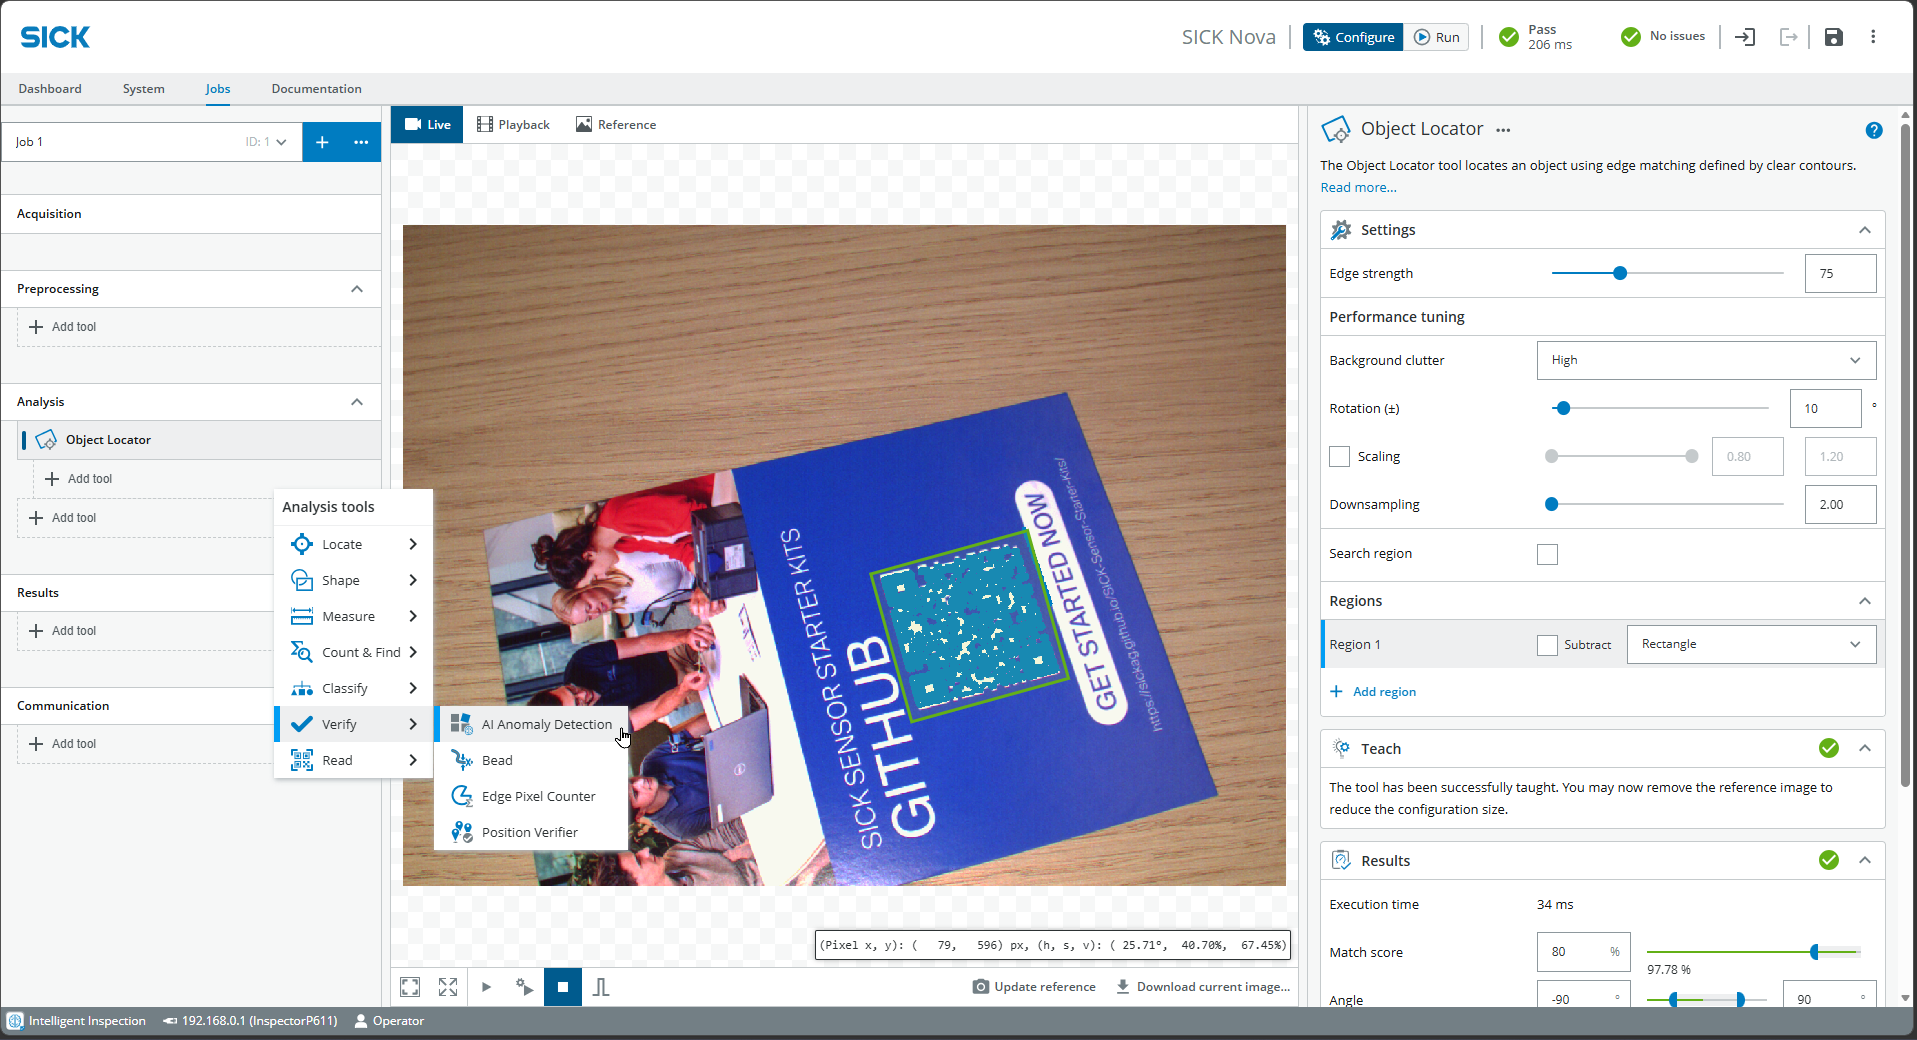Screen dimensions: 1917x1040
Task: Switch to Configure mode
Action: pos(1353,37)
